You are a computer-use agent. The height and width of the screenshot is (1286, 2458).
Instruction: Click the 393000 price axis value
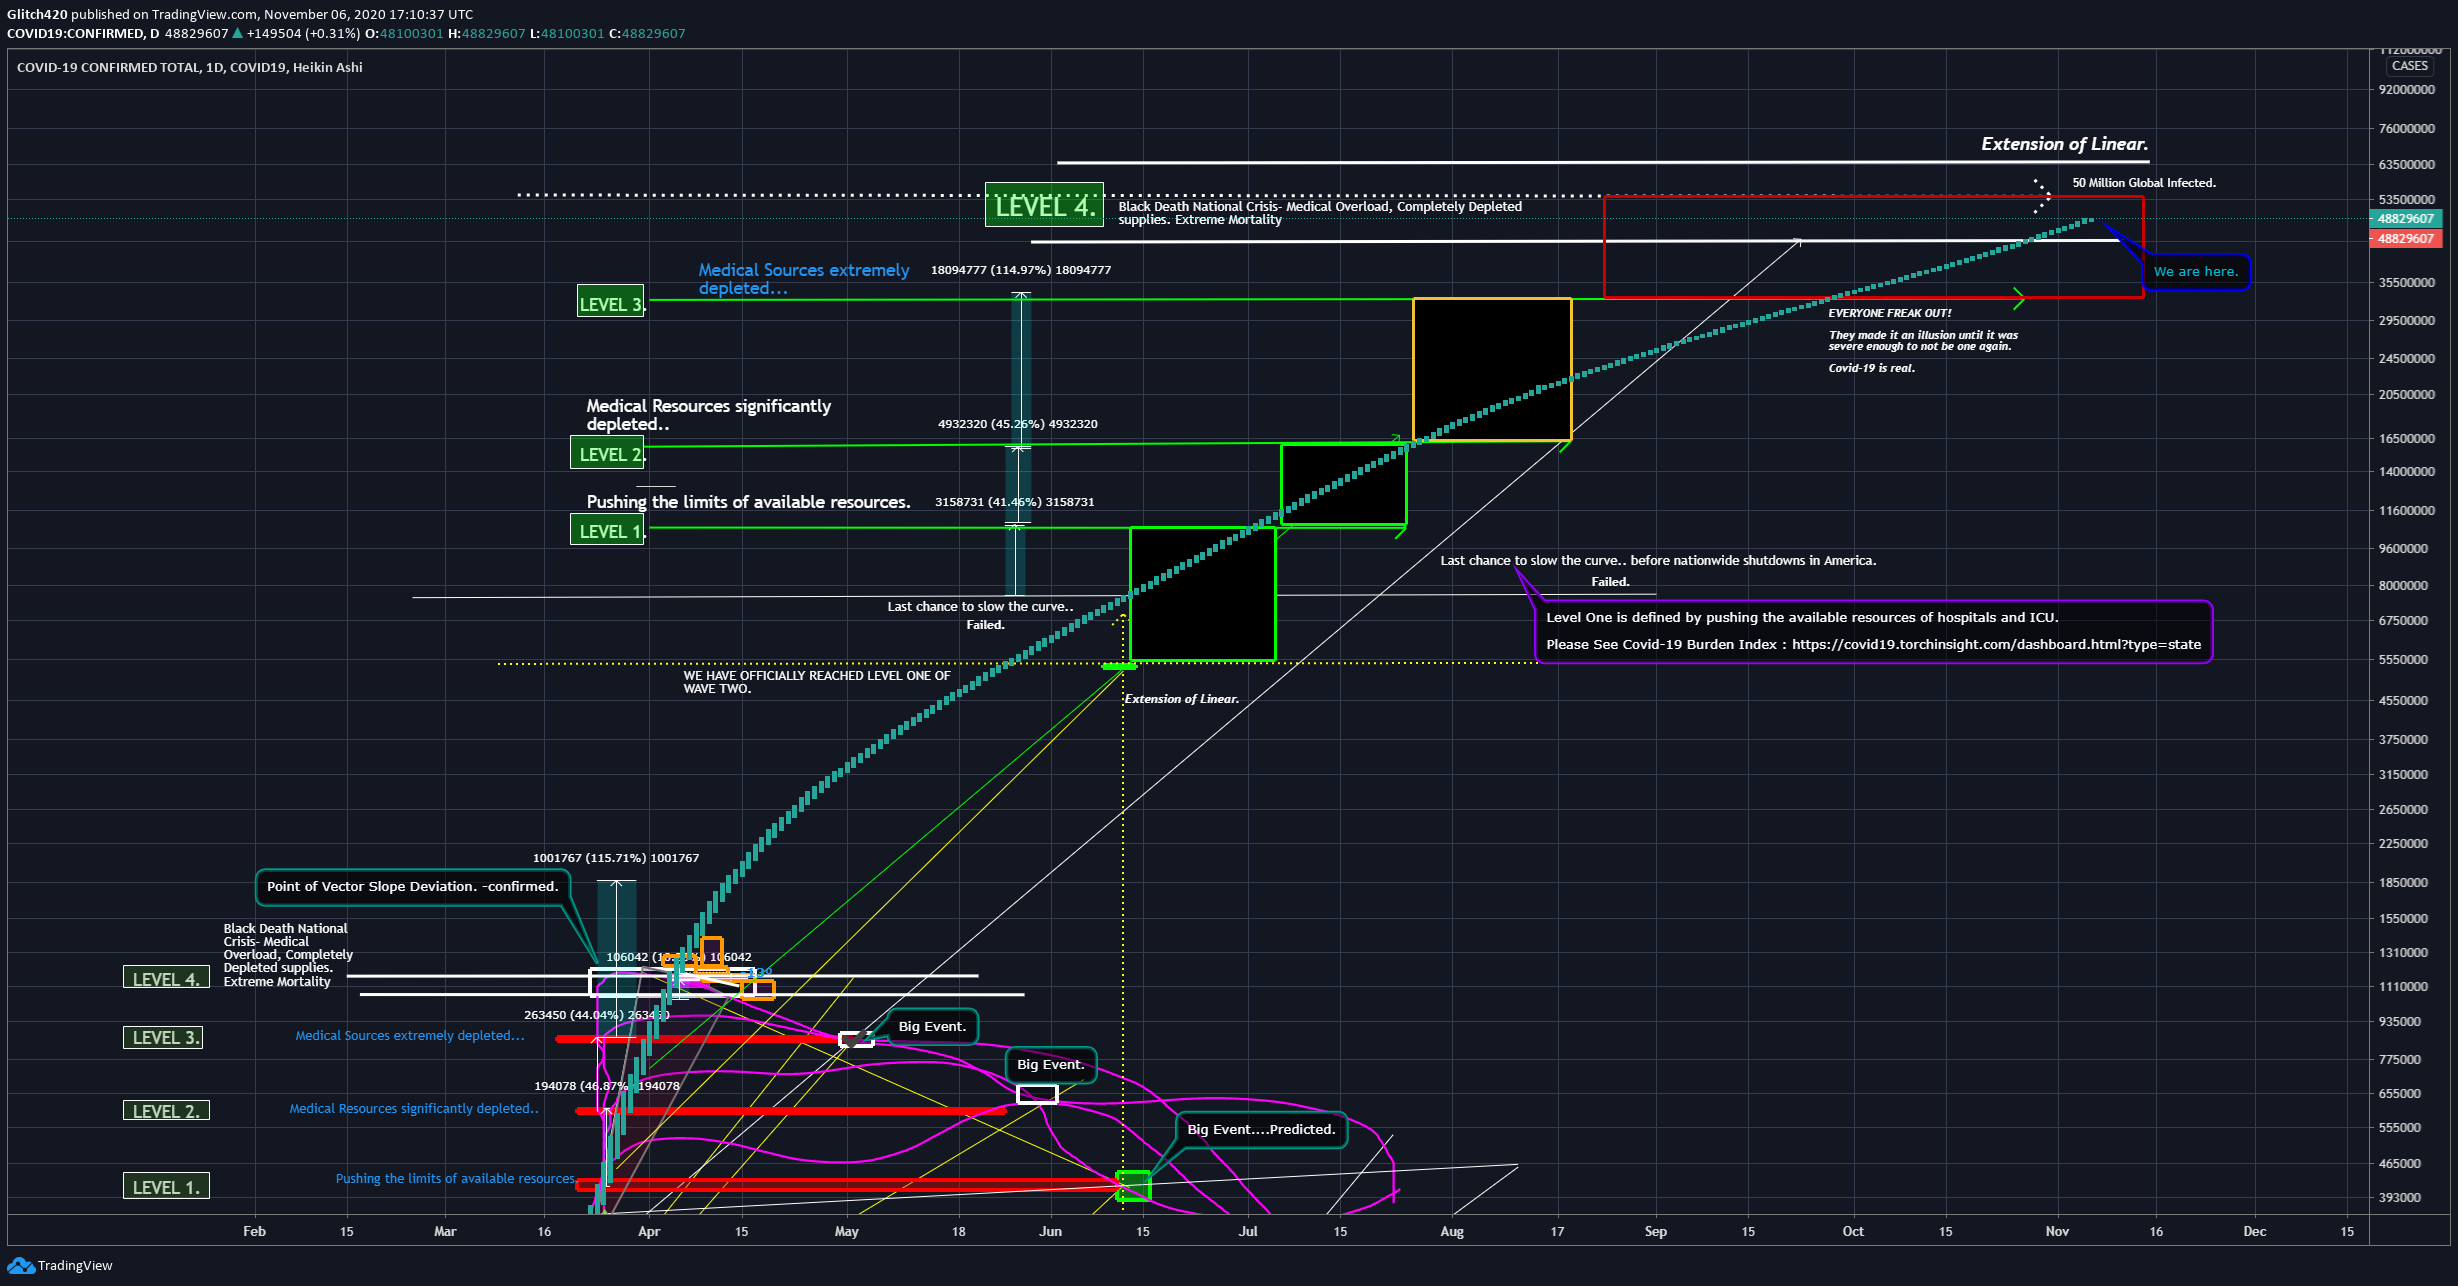point(2400,1197)
